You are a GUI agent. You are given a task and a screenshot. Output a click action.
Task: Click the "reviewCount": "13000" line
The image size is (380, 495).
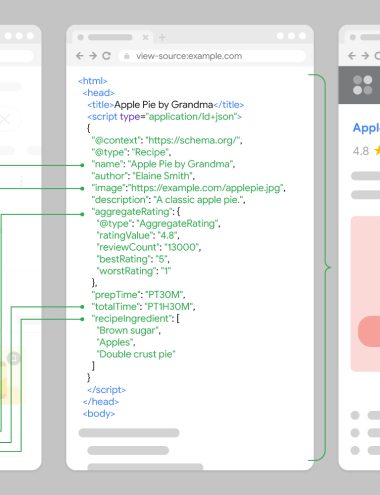(149, 247)
